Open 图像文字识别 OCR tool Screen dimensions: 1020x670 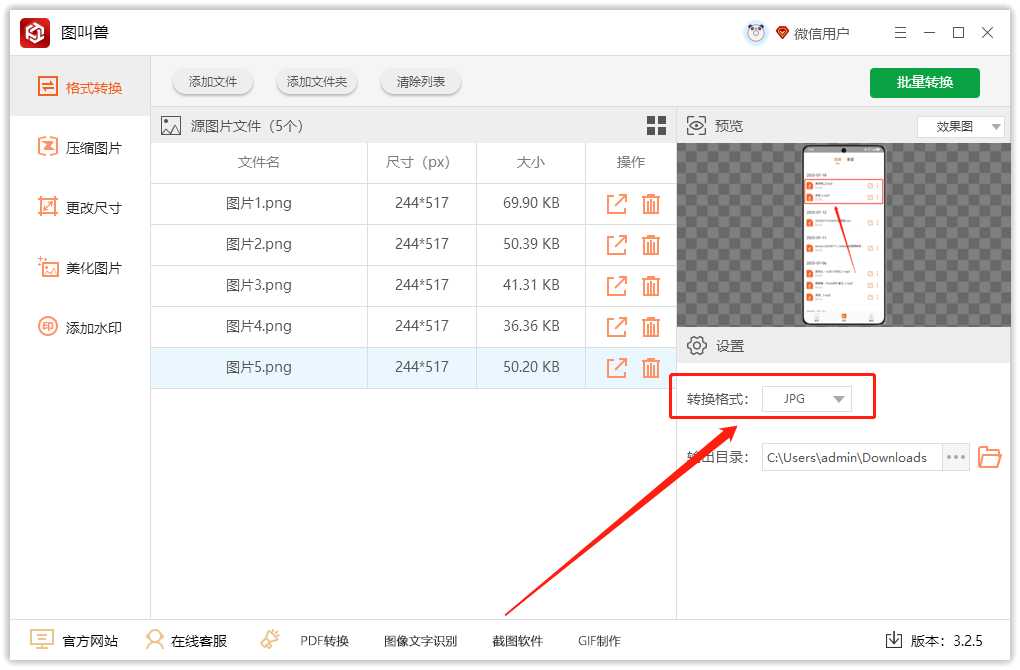[x=420, y=640]
